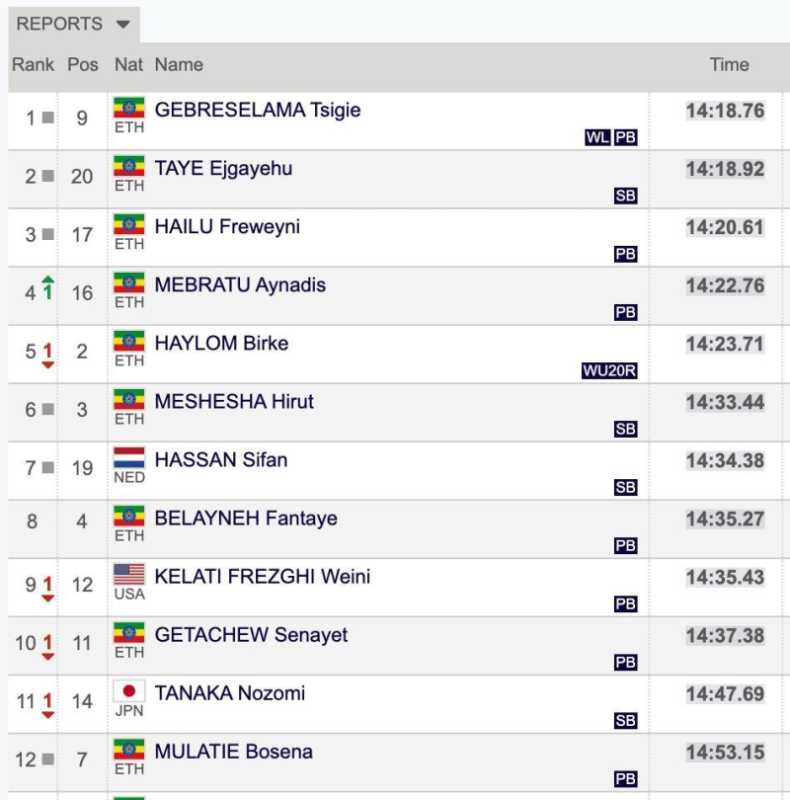Image resolution: width=790 pixels, height=800 pixels.
Task: Click the PB badge on Hailu Freweyni's row
Action: (x=625, y=254)
